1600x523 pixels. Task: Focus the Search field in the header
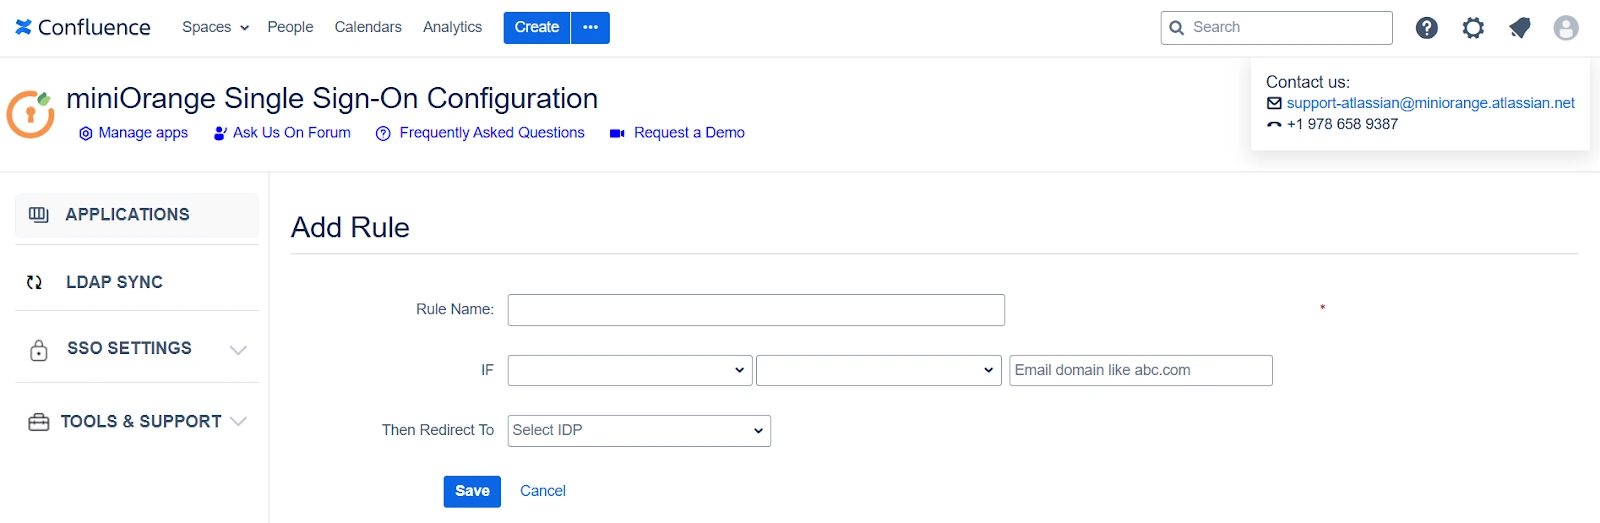1277,28
